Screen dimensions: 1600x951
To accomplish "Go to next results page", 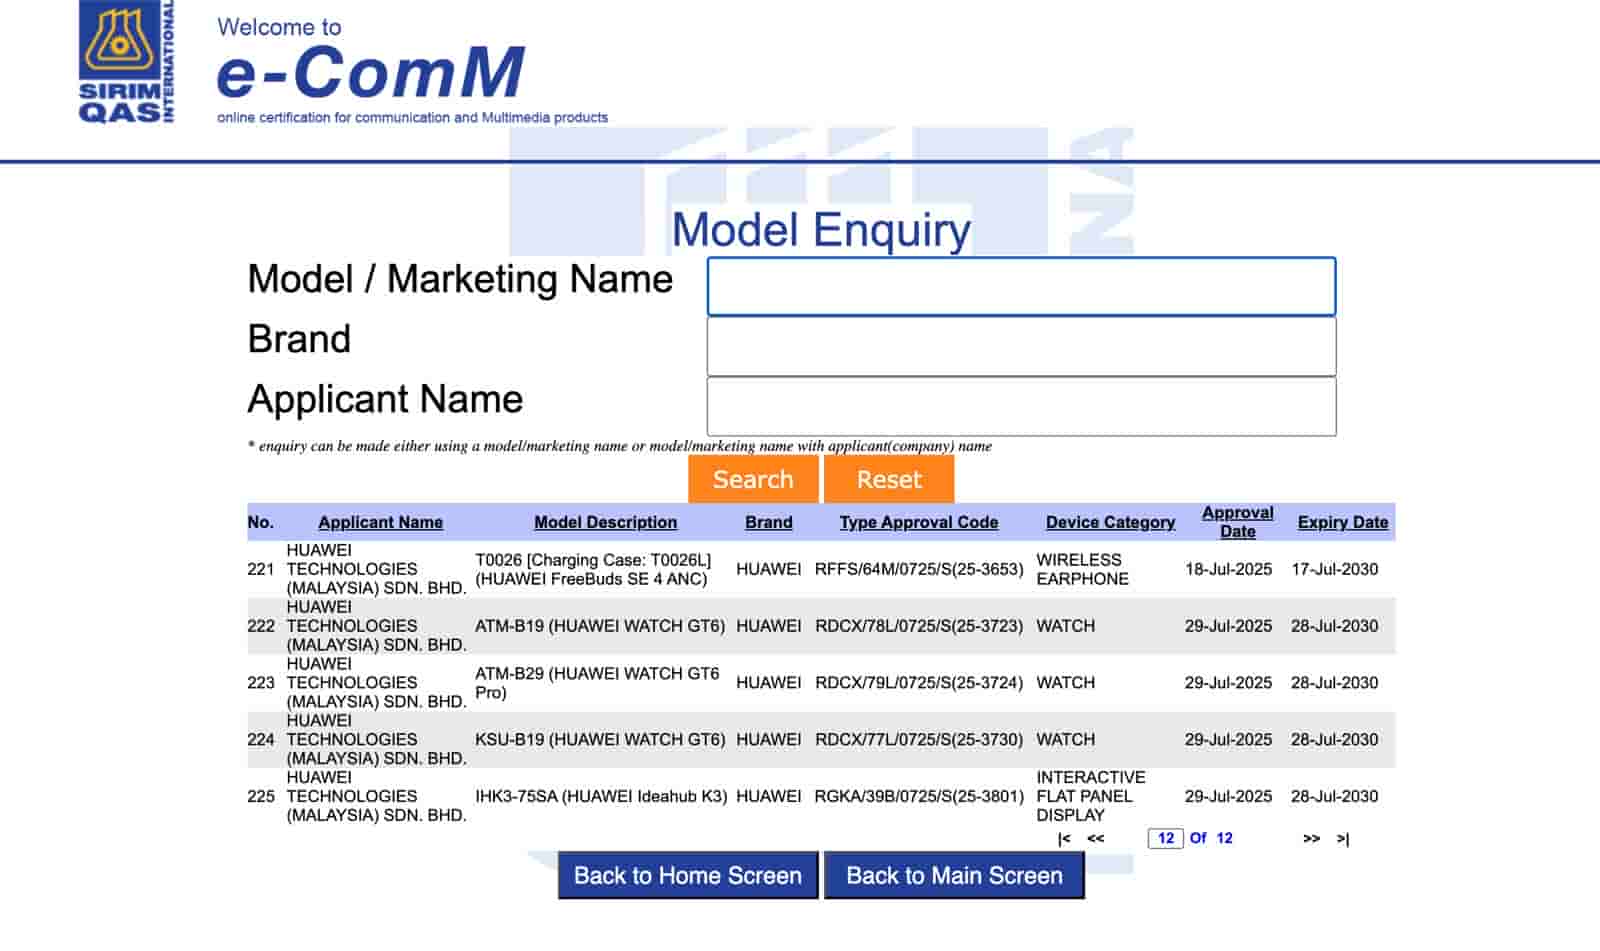I will pyautogui.click(x=1311, y=839).
